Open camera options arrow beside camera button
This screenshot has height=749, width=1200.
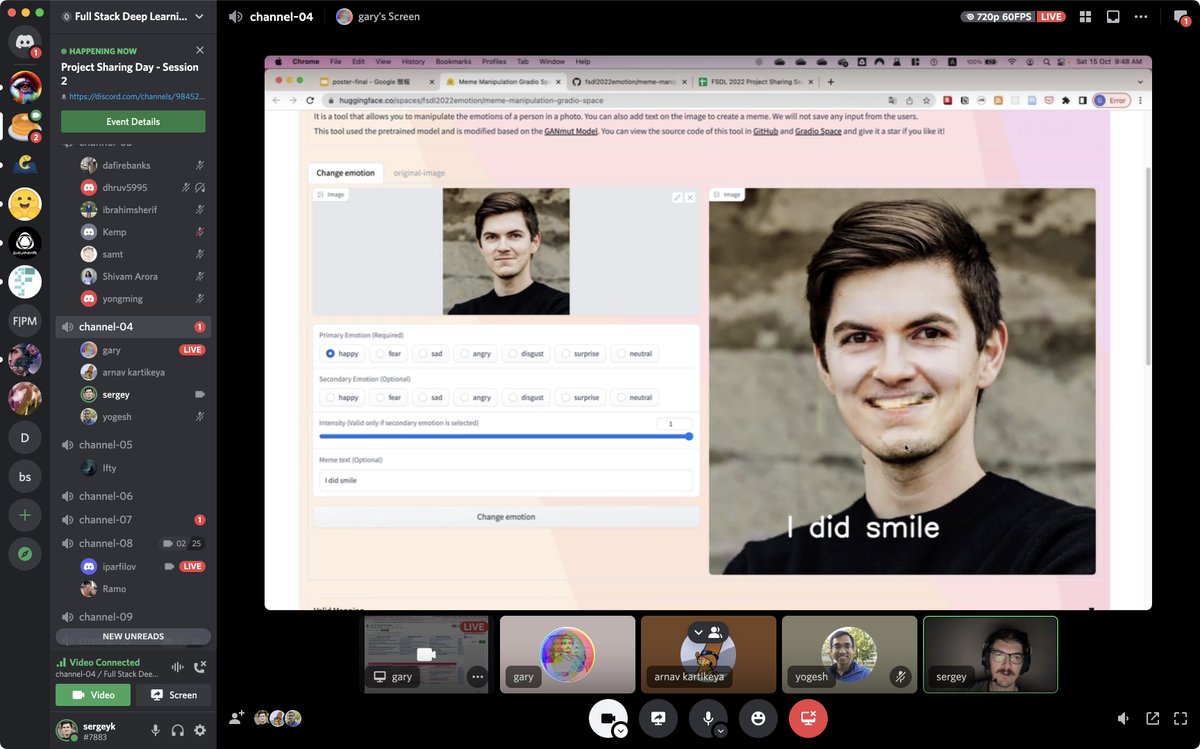(621, 731)
